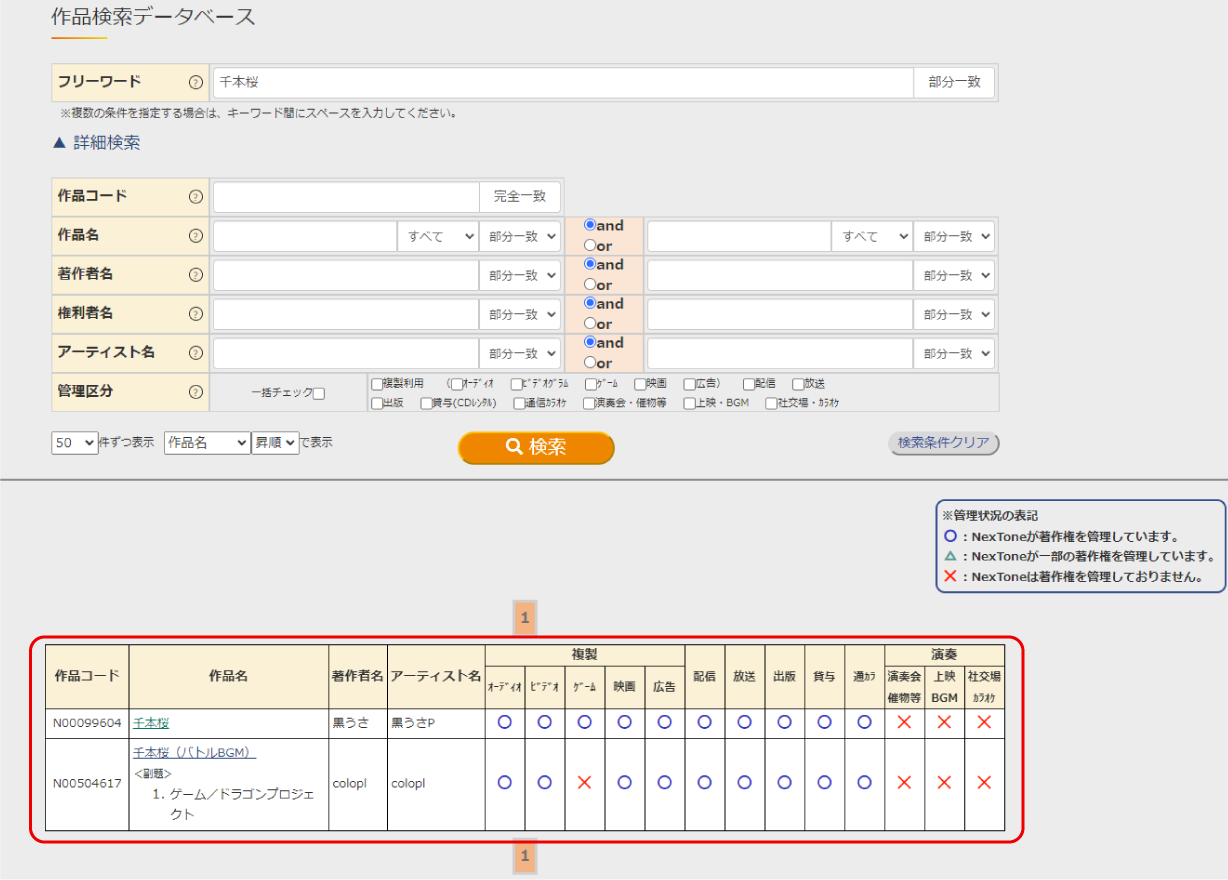Viewport: 1228px width, 880px height.
Task: Check the ゲーム checkbox in 管理区分
Action: (x=591, y=383)
